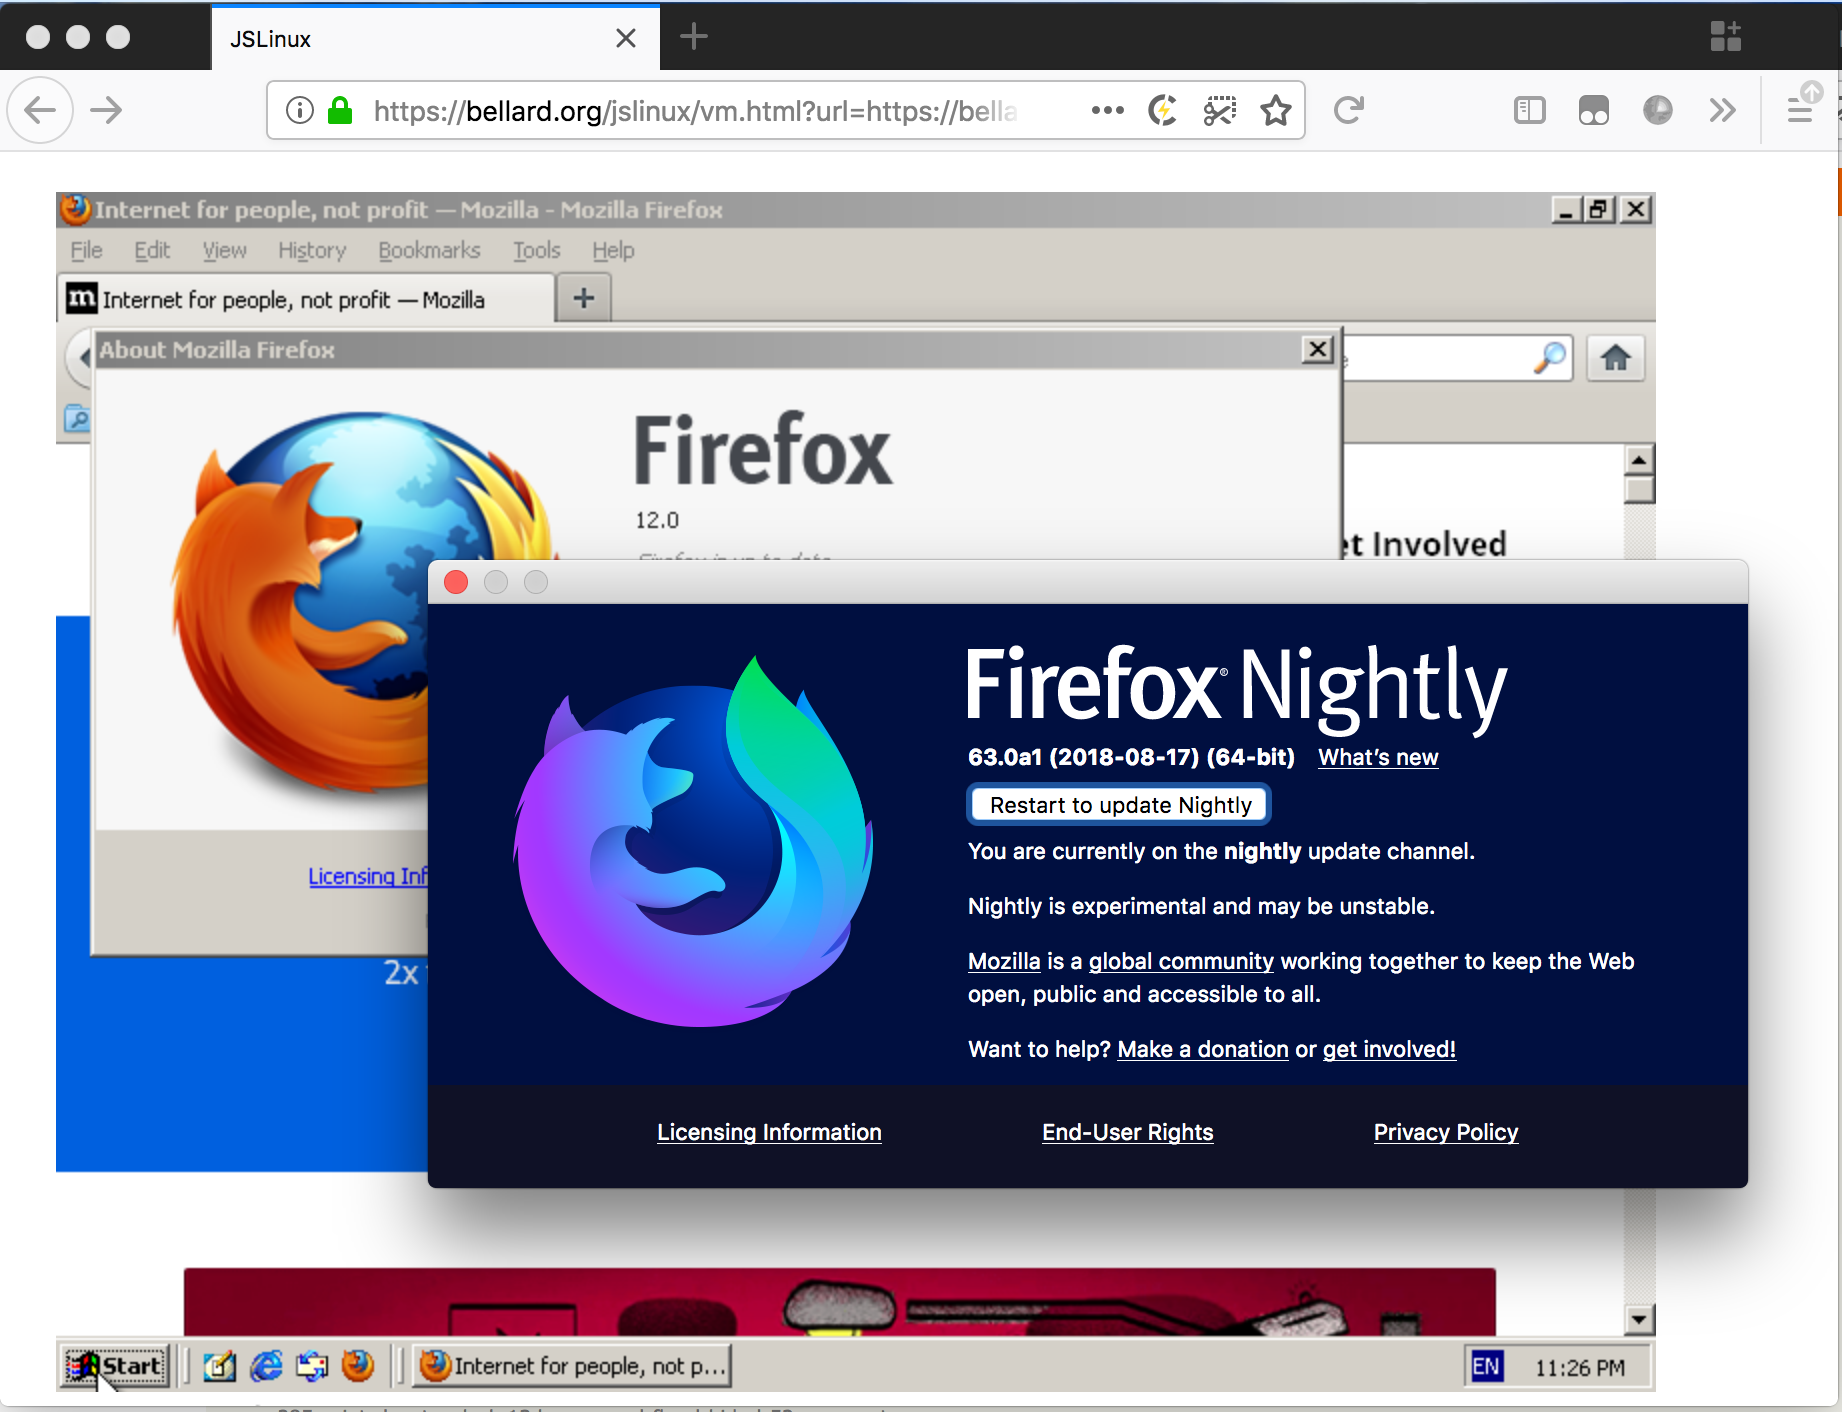This screenshot has width=1842, height=1412.
Task: Open the Firefox hamburger menu
Action: point(1800,110)
